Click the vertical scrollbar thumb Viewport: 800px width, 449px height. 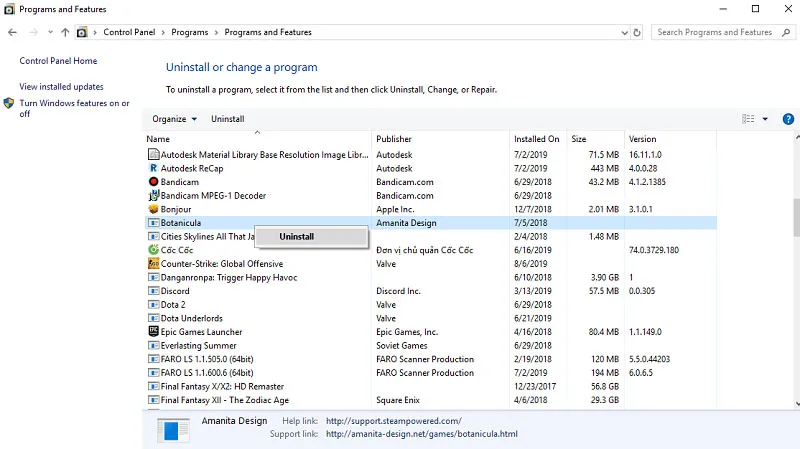[796, 217]
